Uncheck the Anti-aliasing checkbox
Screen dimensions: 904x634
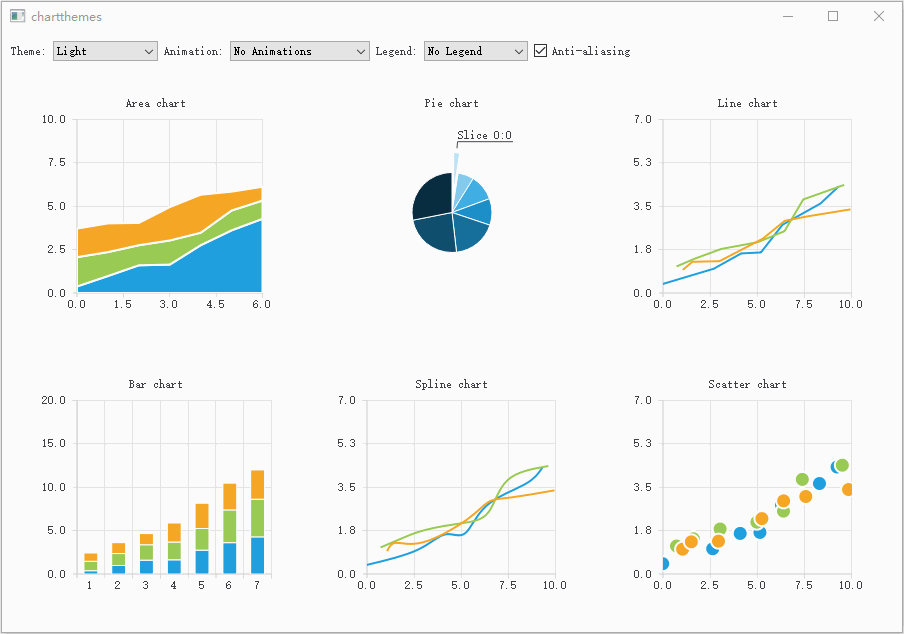coord(540,51)
